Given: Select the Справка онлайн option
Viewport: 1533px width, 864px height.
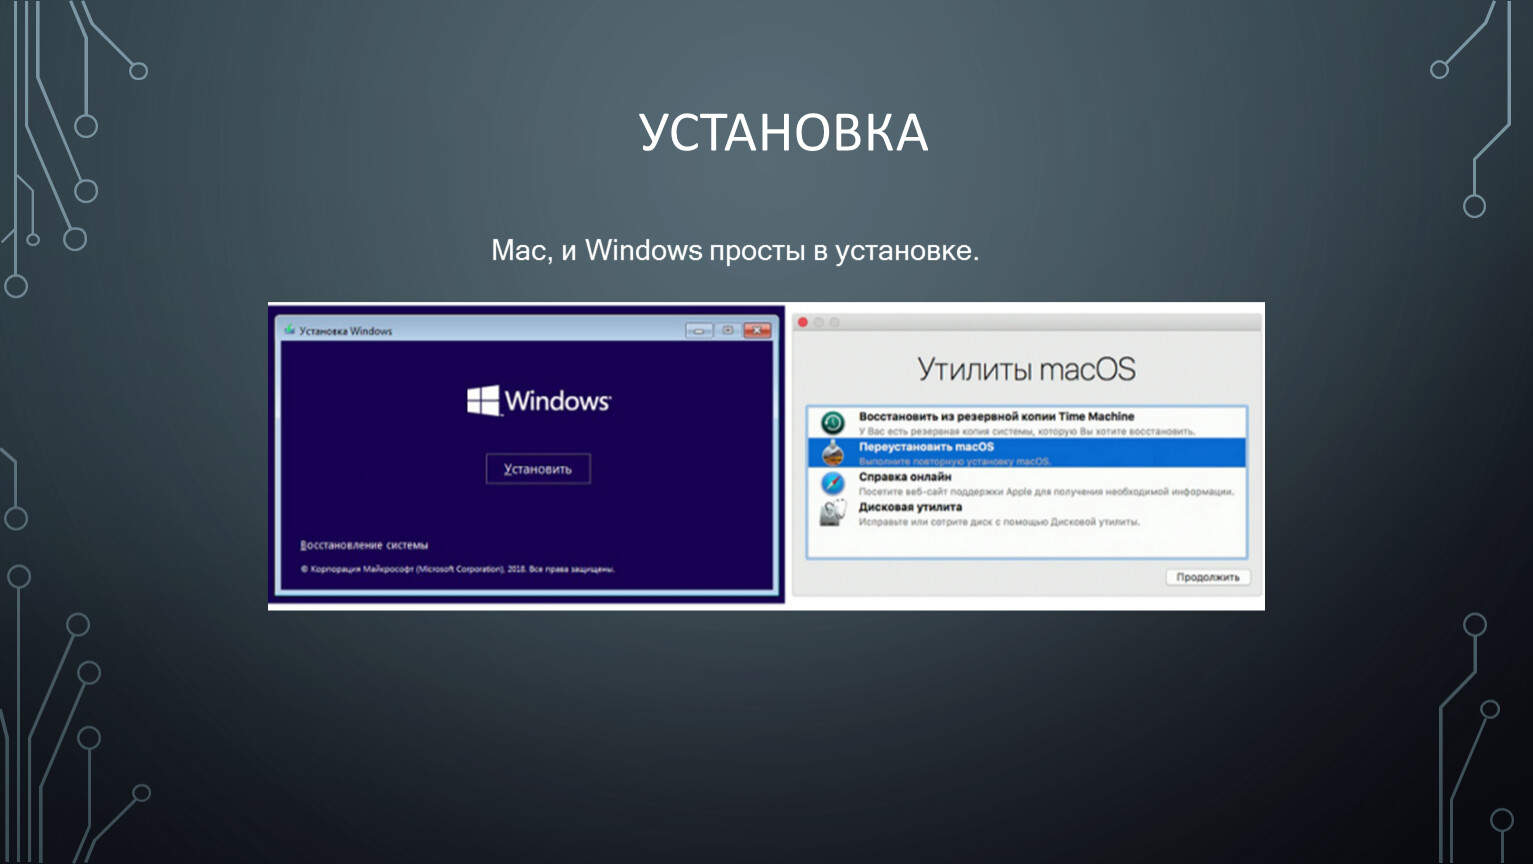Looking at the screenshot, I should pos(1027,483).
